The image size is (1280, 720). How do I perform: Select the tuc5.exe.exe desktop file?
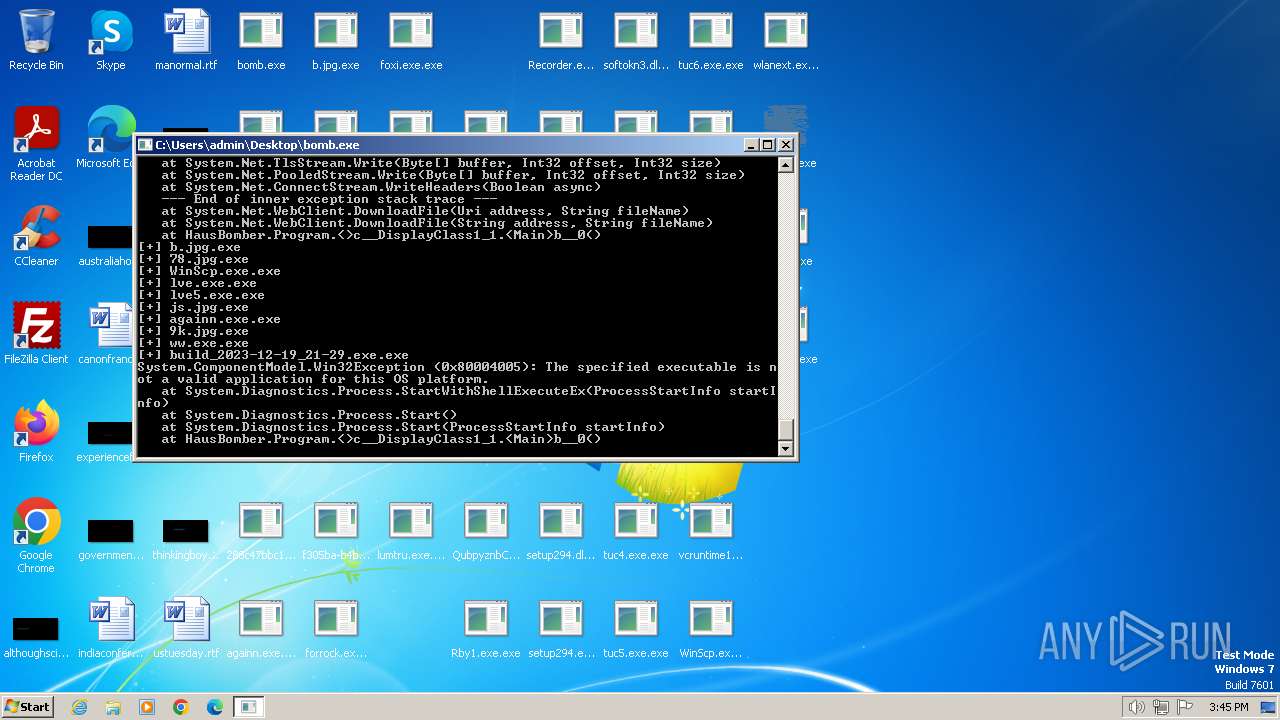click(x=636, y=628)
